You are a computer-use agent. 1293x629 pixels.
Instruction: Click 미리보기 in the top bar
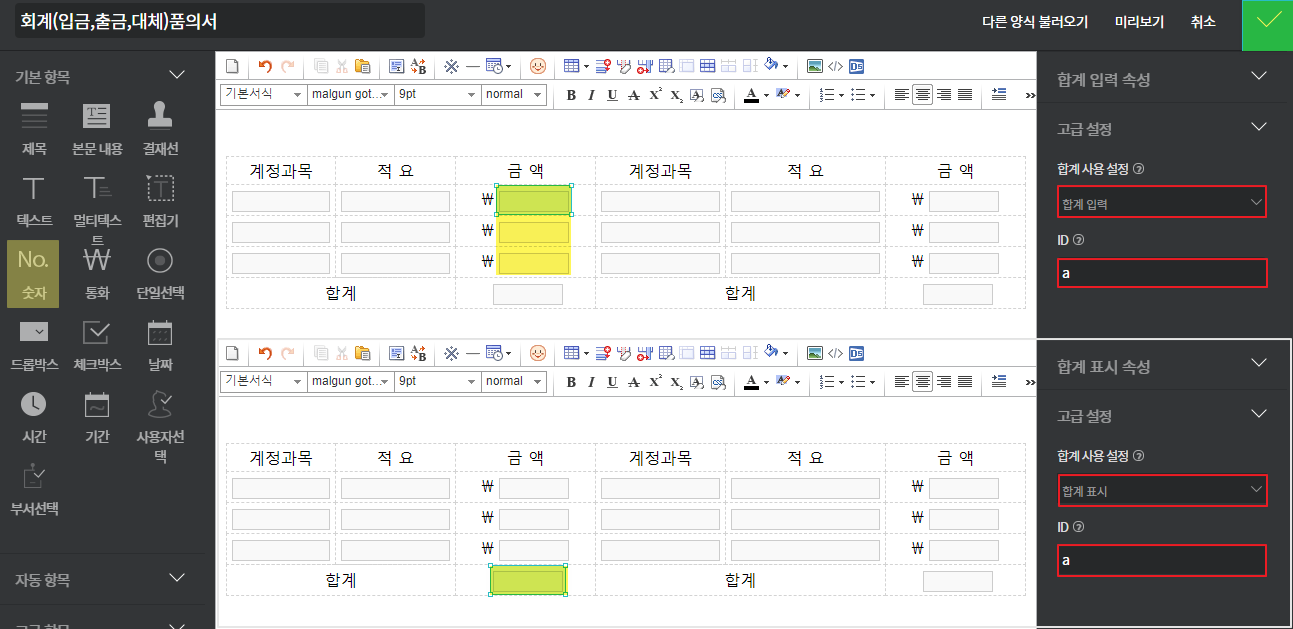[1139, 22]
